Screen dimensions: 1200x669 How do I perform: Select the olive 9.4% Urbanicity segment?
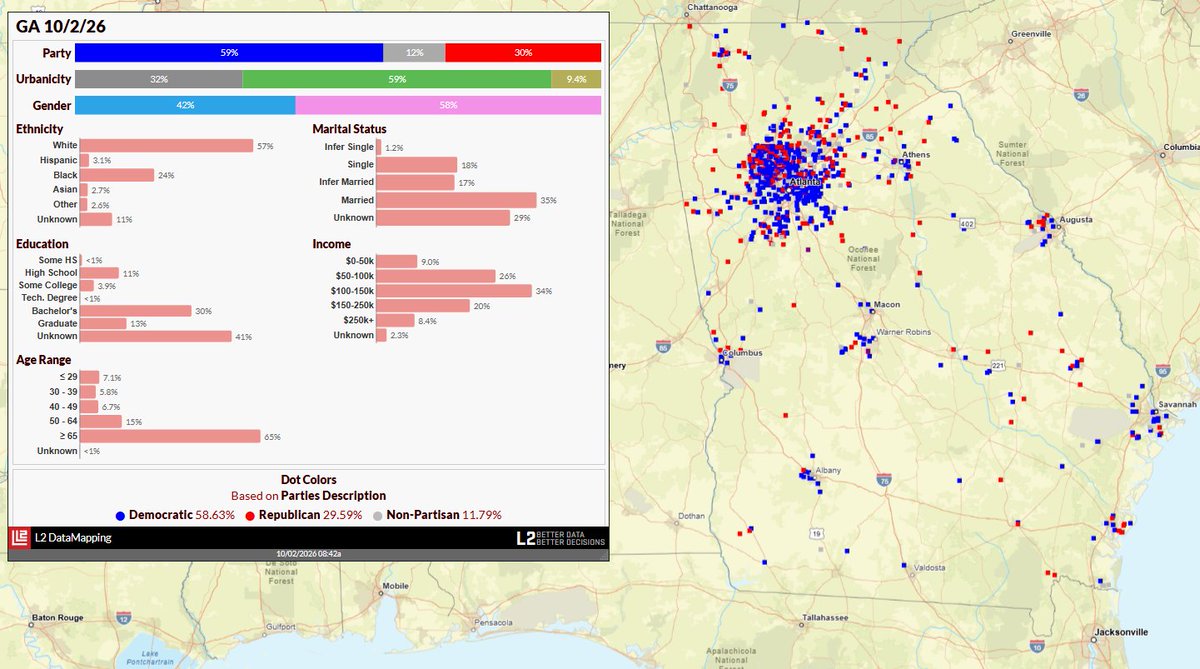tap(576, 79)
